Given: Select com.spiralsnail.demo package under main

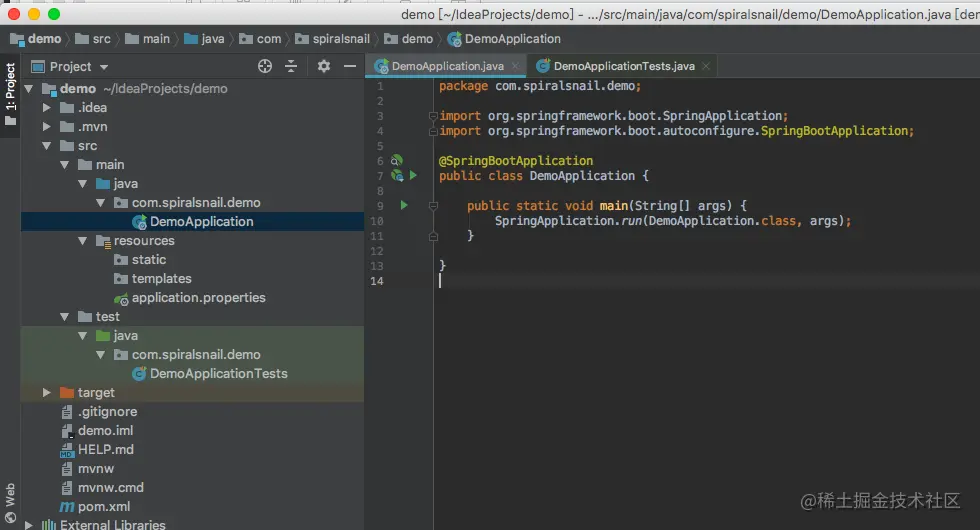Looking at the screenshot, I should click(x=196, y=202).
